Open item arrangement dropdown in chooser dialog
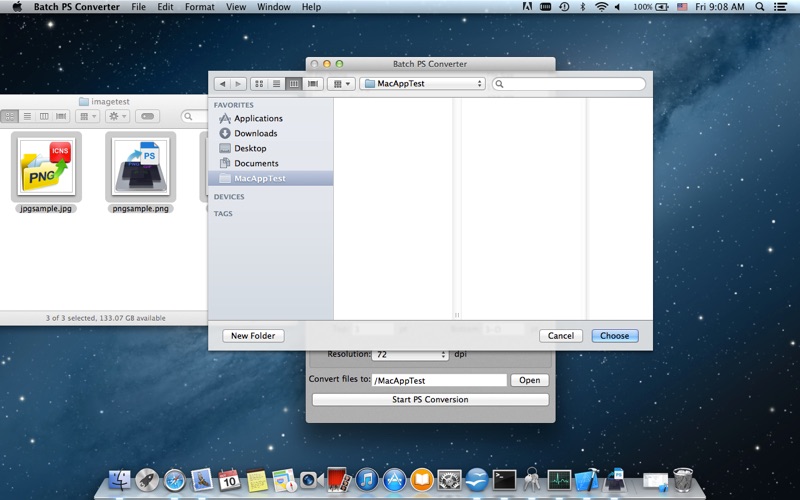This screenshot has width=800, height=500. (x=341, y=84)
